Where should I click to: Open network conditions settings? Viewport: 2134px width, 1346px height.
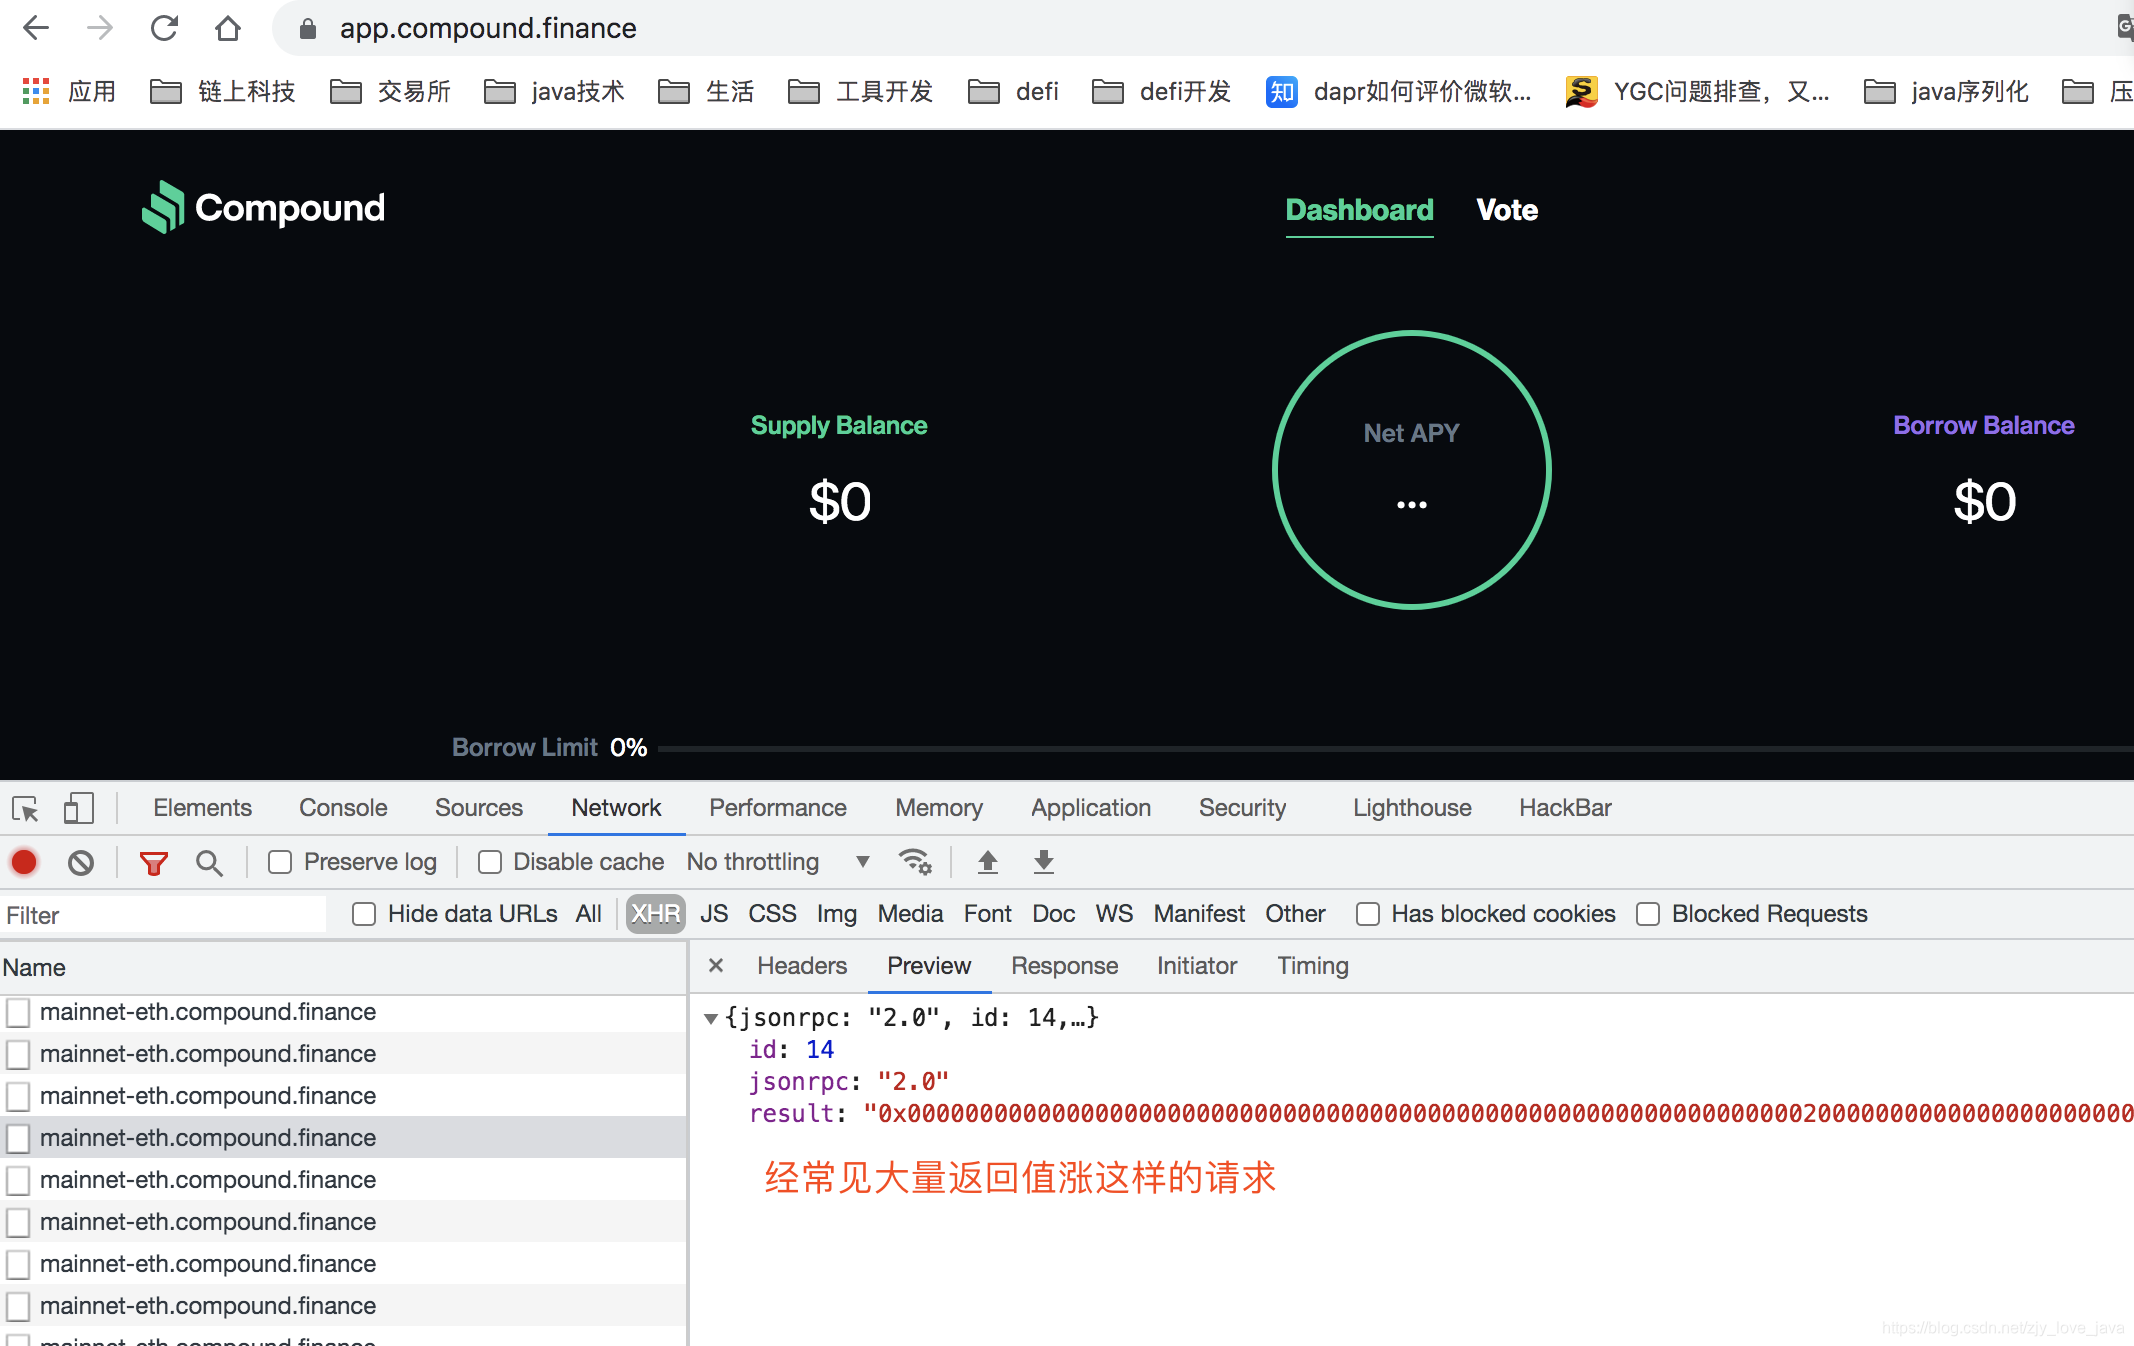(x=914, y=862)
